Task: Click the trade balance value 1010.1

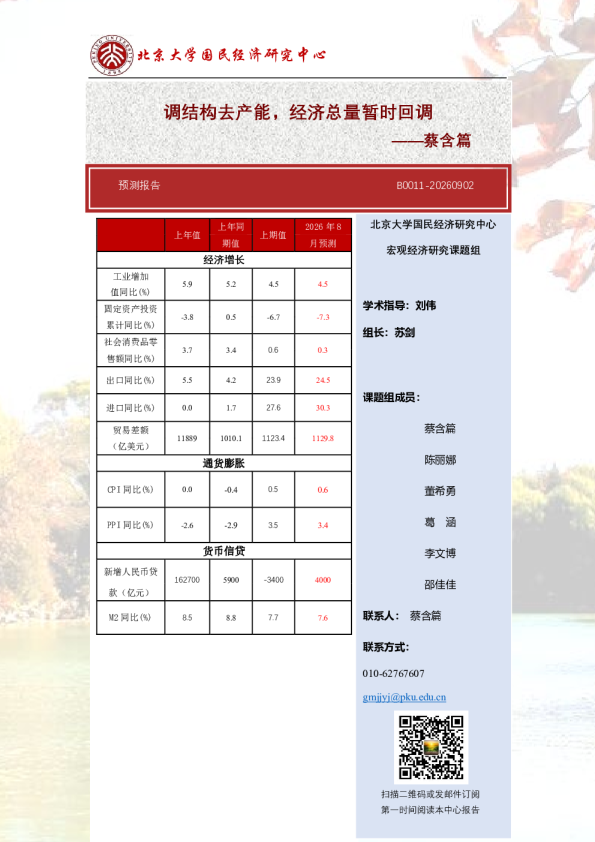Action: (231, 438)
